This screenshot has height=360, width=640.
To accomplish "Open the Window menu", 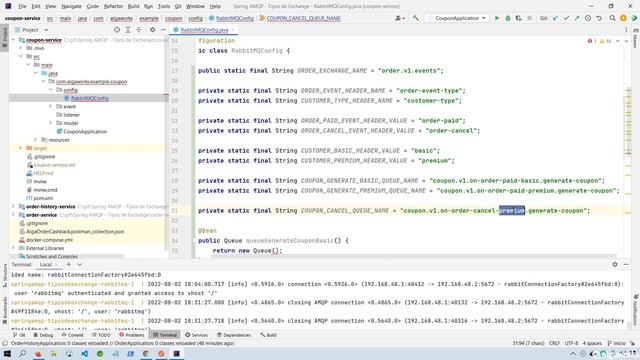I will [195, 6].
